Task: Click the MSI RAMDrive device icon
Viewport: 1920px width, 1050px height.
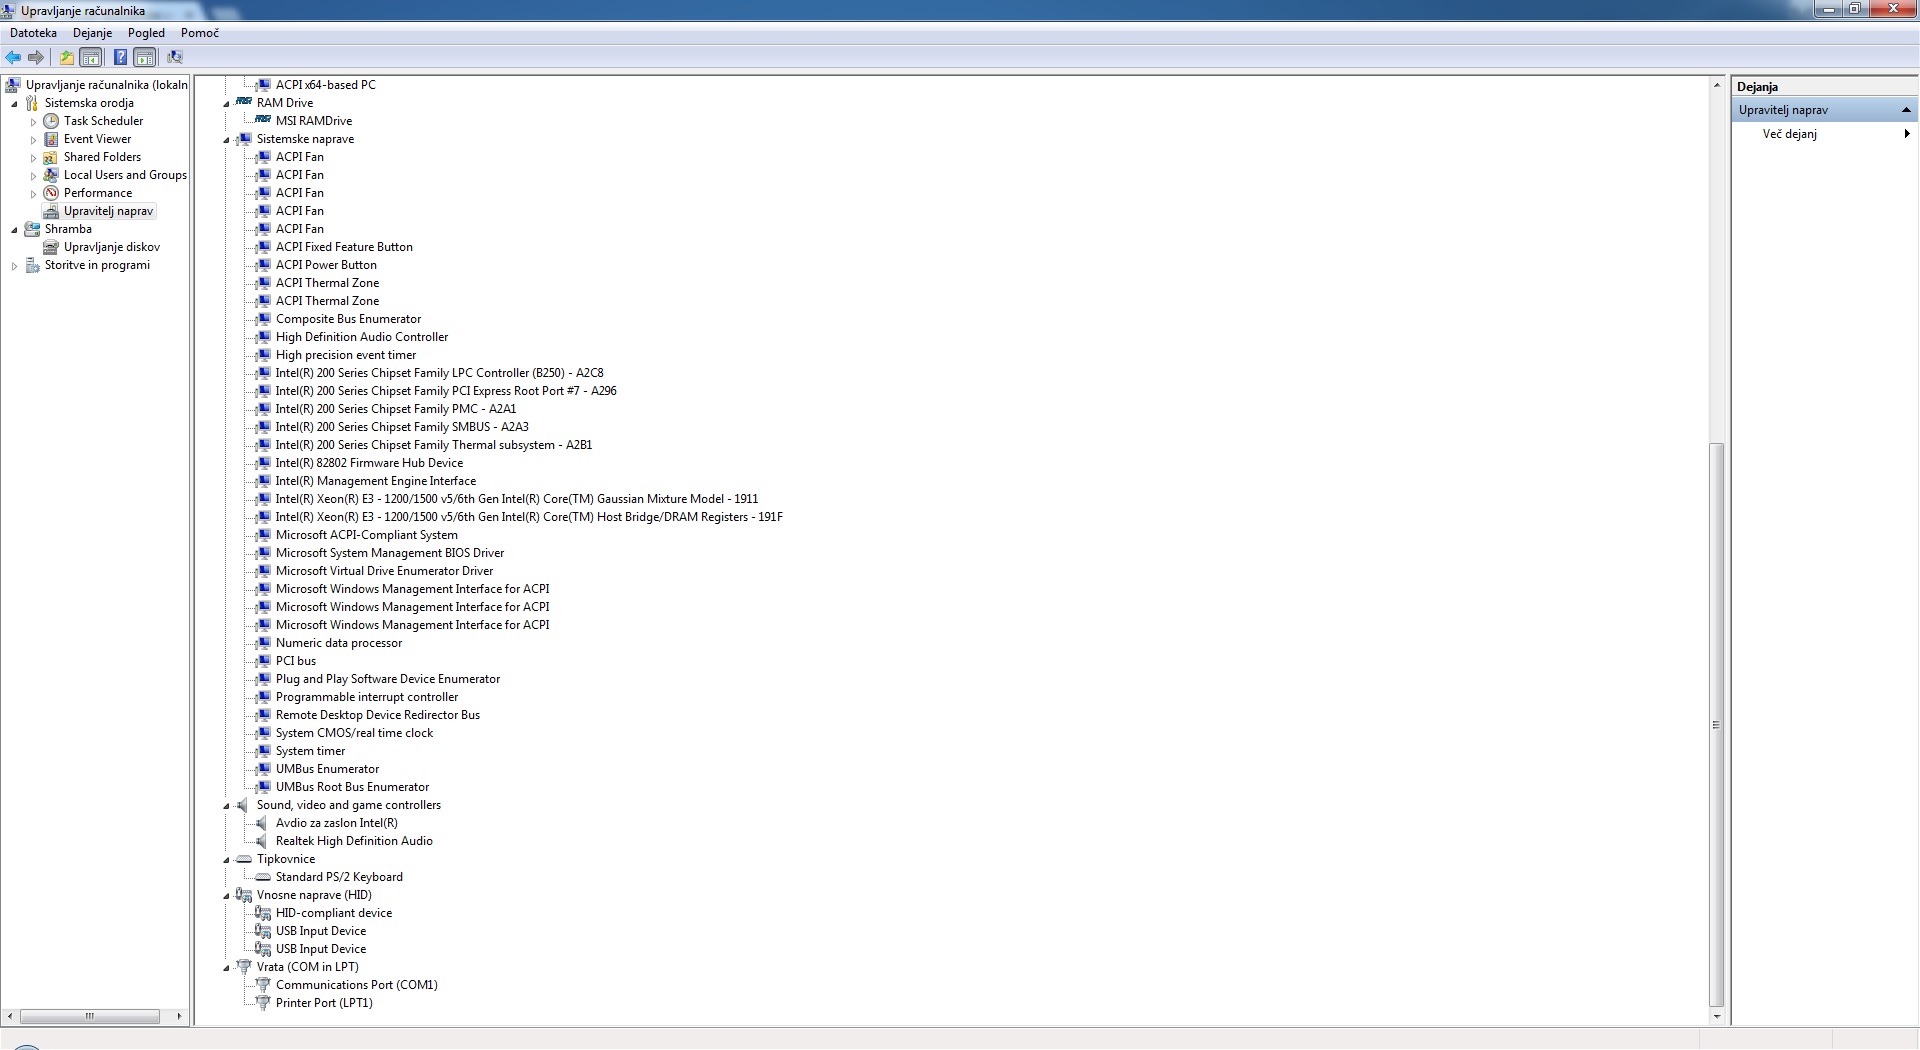Action: click(263, 121)
